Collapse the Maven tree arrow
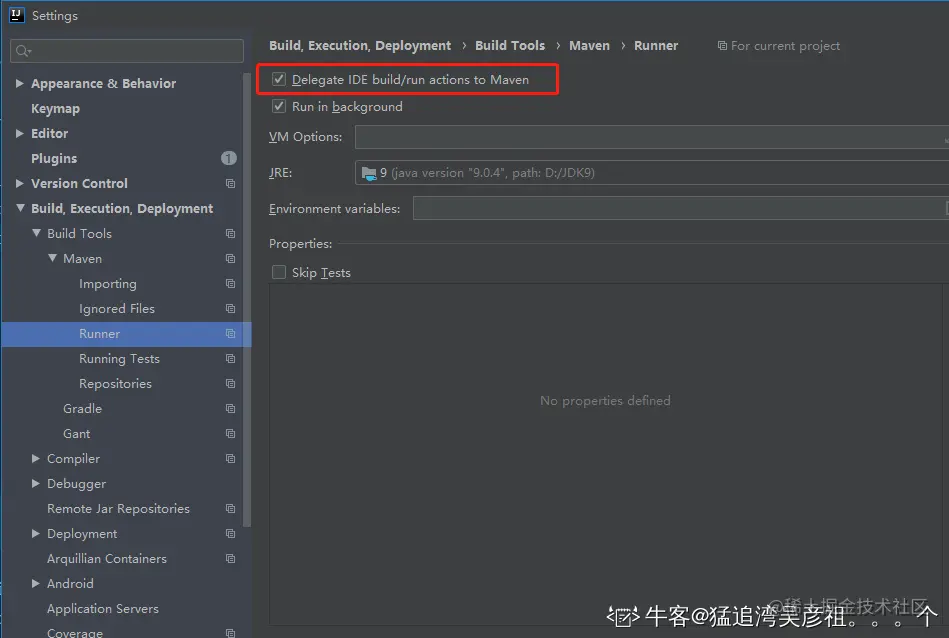 (53, 258)
